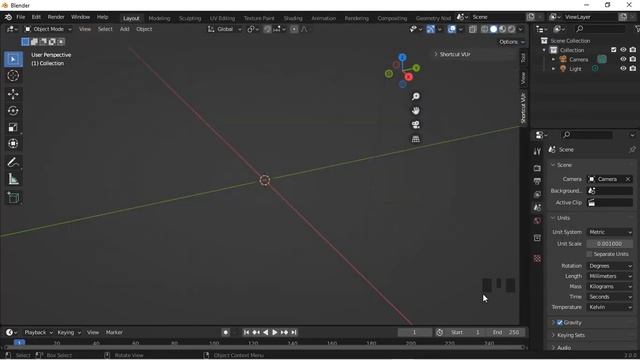
Task: Select the Move tool
Action: tap(13, 94)
